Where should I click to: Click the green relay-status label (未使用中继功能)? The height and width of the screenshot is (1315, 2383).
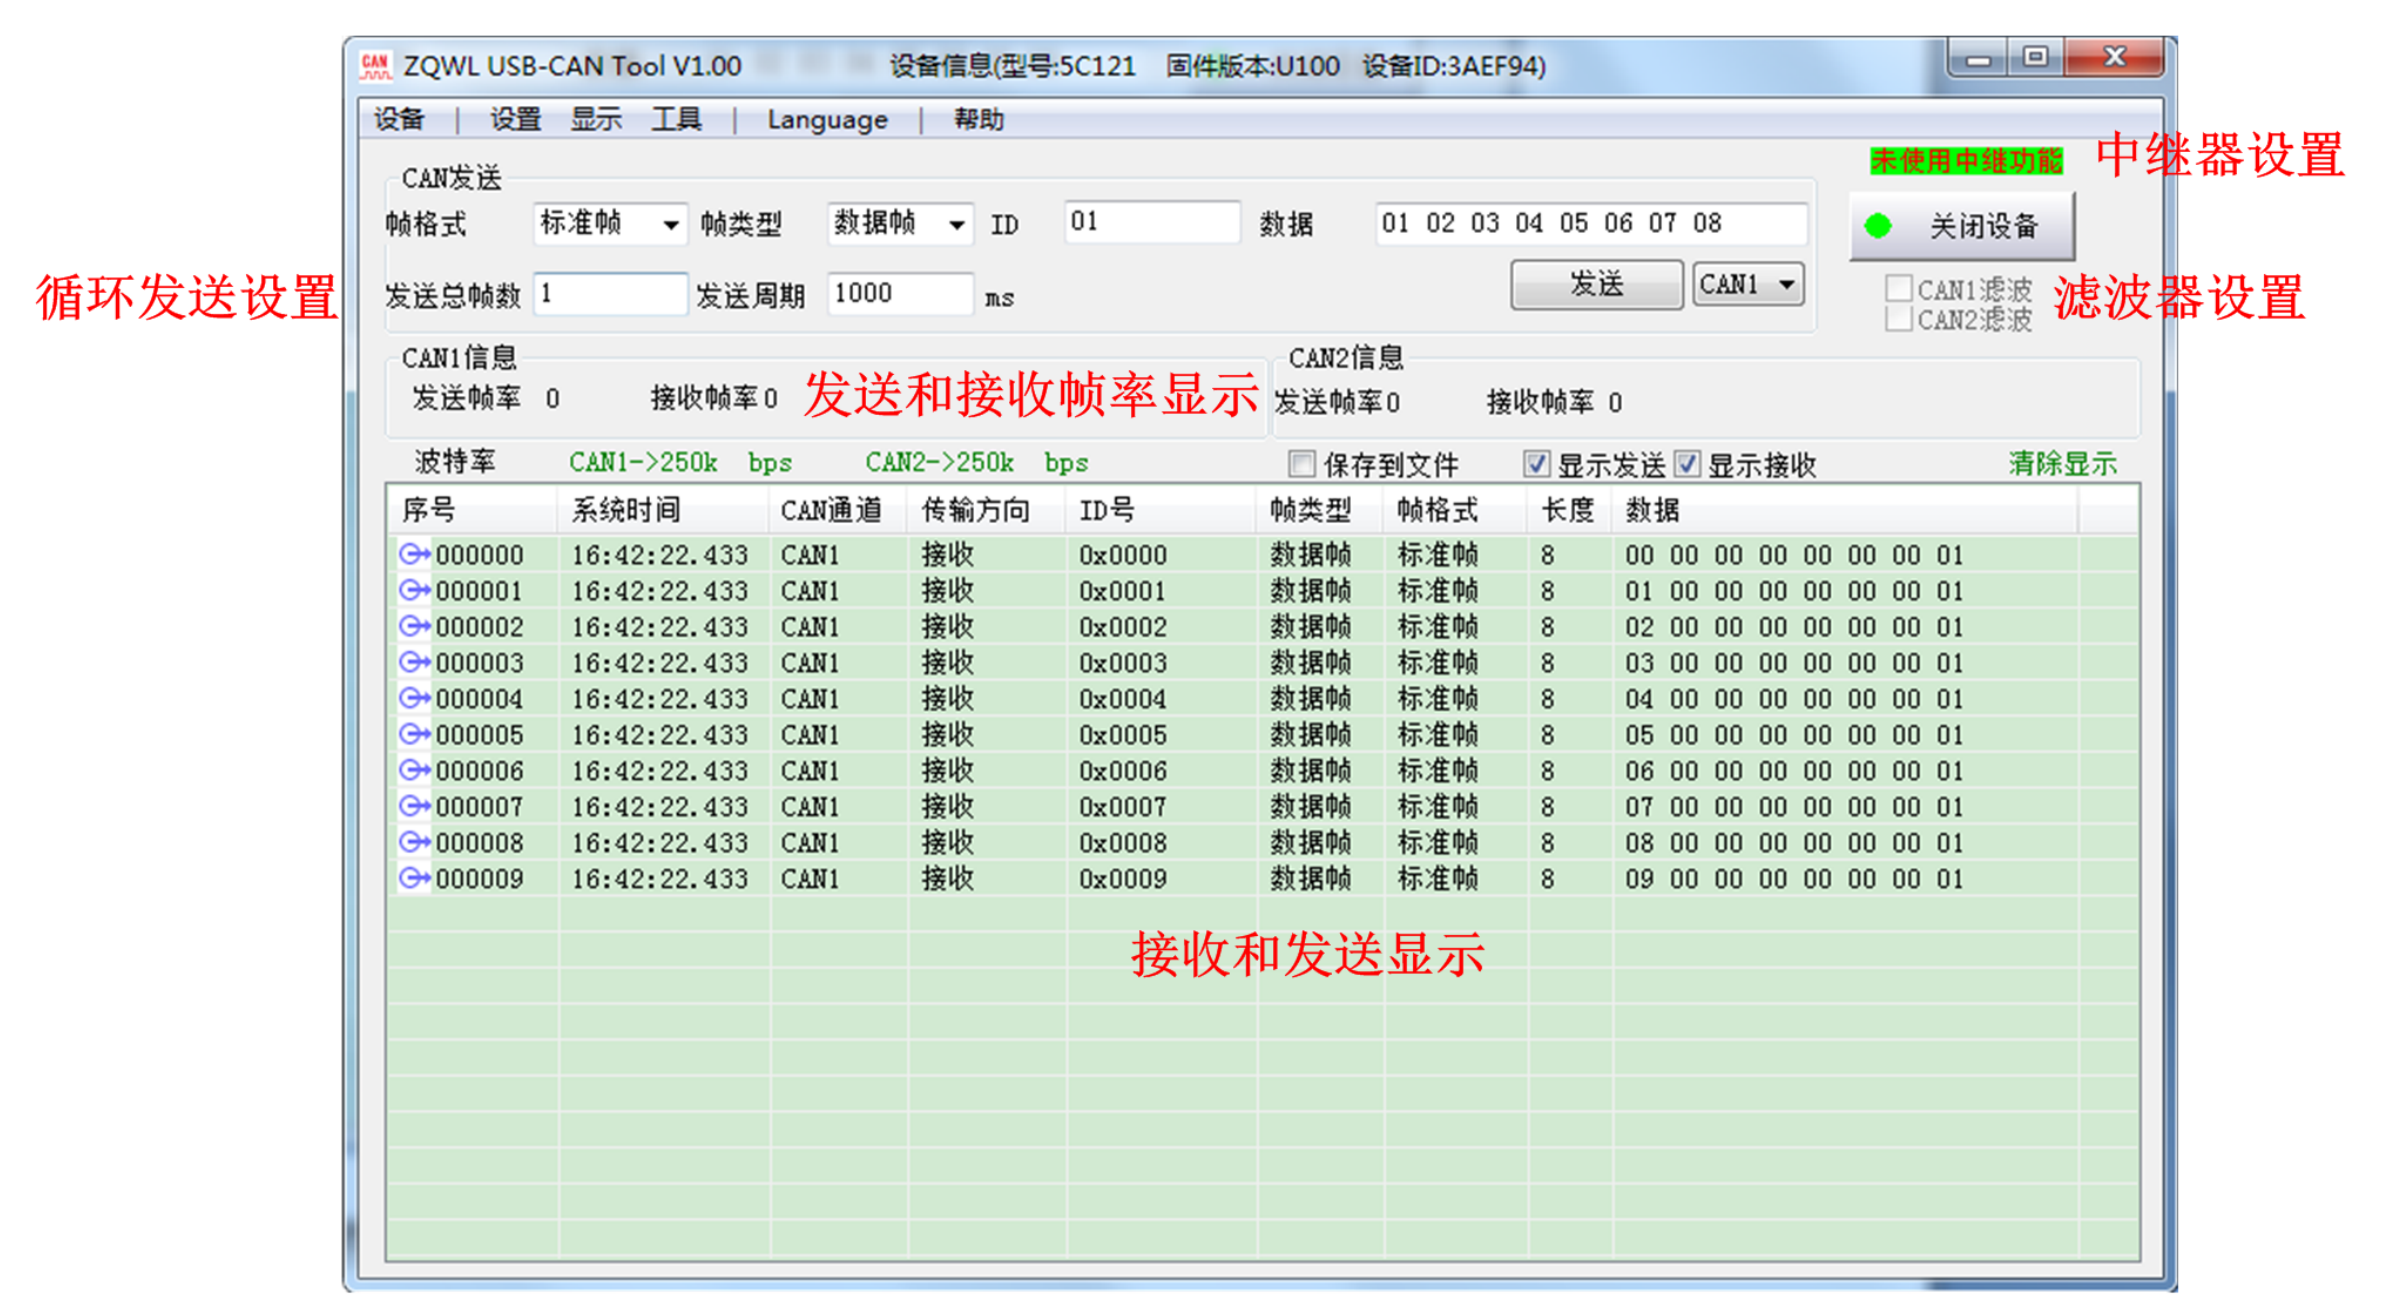(1965, 161)
